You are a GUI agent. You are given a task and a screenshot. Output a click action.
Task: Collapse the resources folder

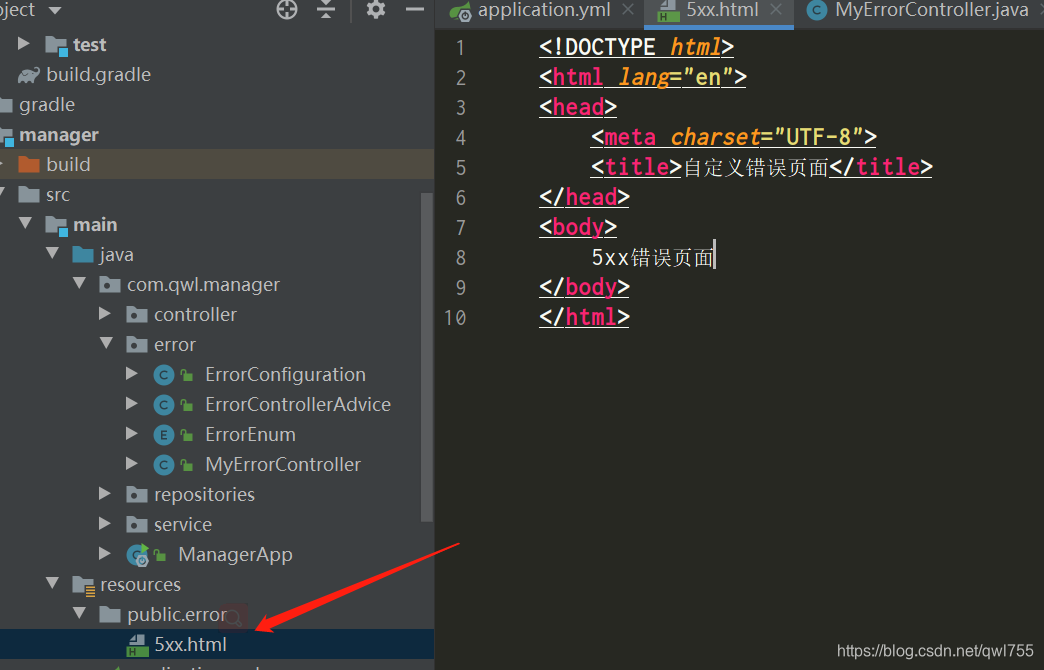coord(52,584)
